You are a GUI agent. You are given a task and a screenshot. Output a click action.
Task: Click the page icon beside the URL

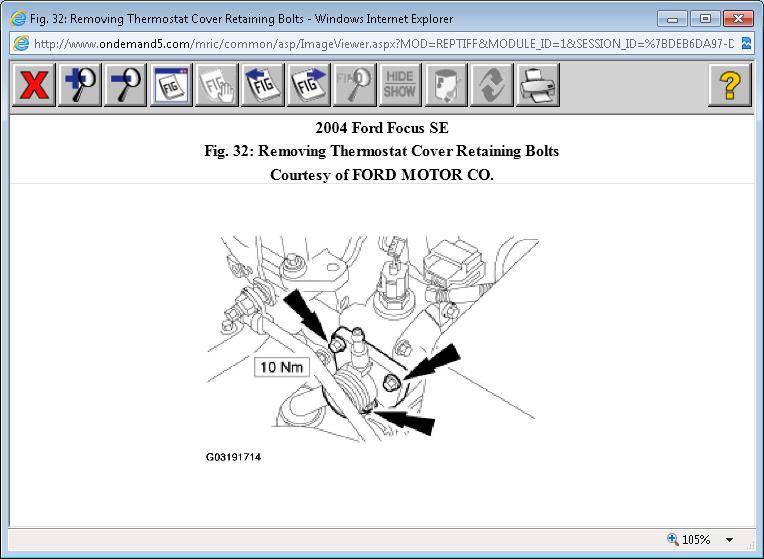point(21,43)
